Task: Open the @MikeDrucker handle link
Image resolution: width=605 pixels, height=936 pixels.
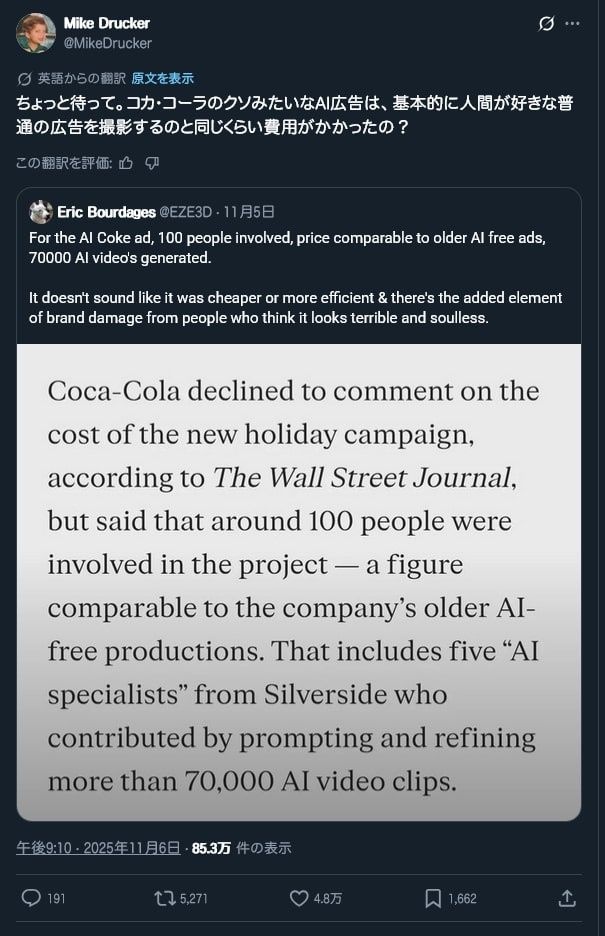Action: 107,43
